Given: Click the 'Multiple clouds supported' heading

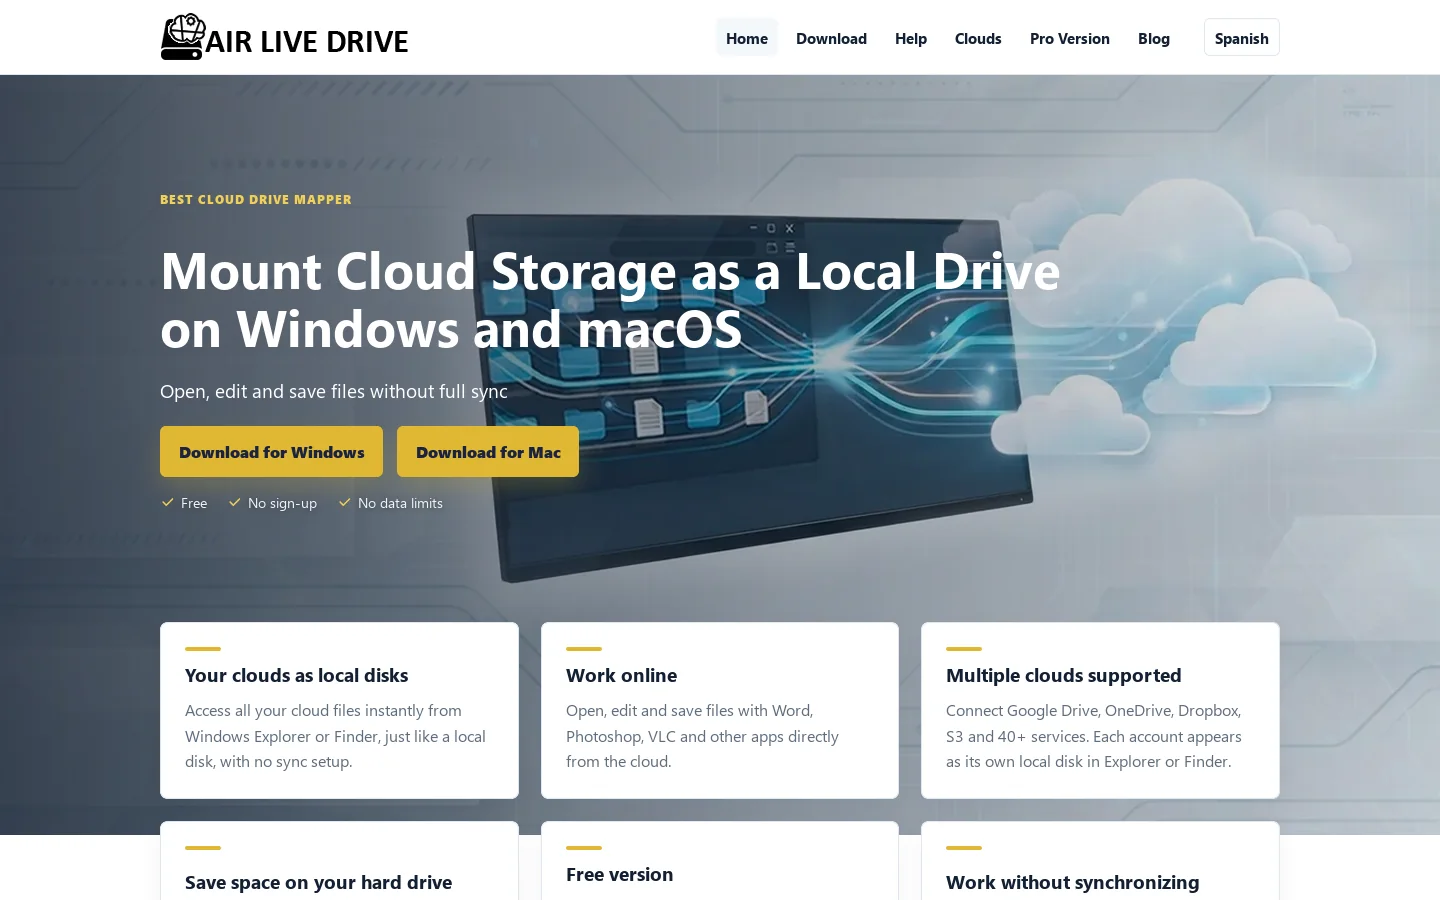Looking at the screenshot, I should 1064,675.
